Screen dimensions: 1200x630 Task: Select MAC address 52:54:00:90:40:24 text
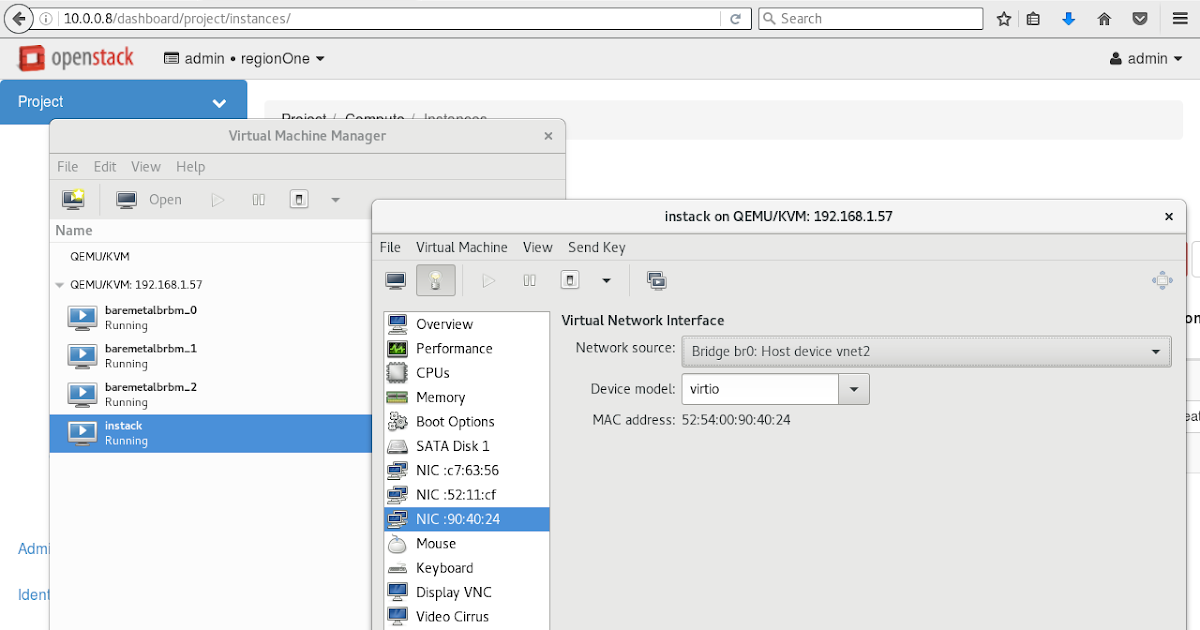[736, 420]
